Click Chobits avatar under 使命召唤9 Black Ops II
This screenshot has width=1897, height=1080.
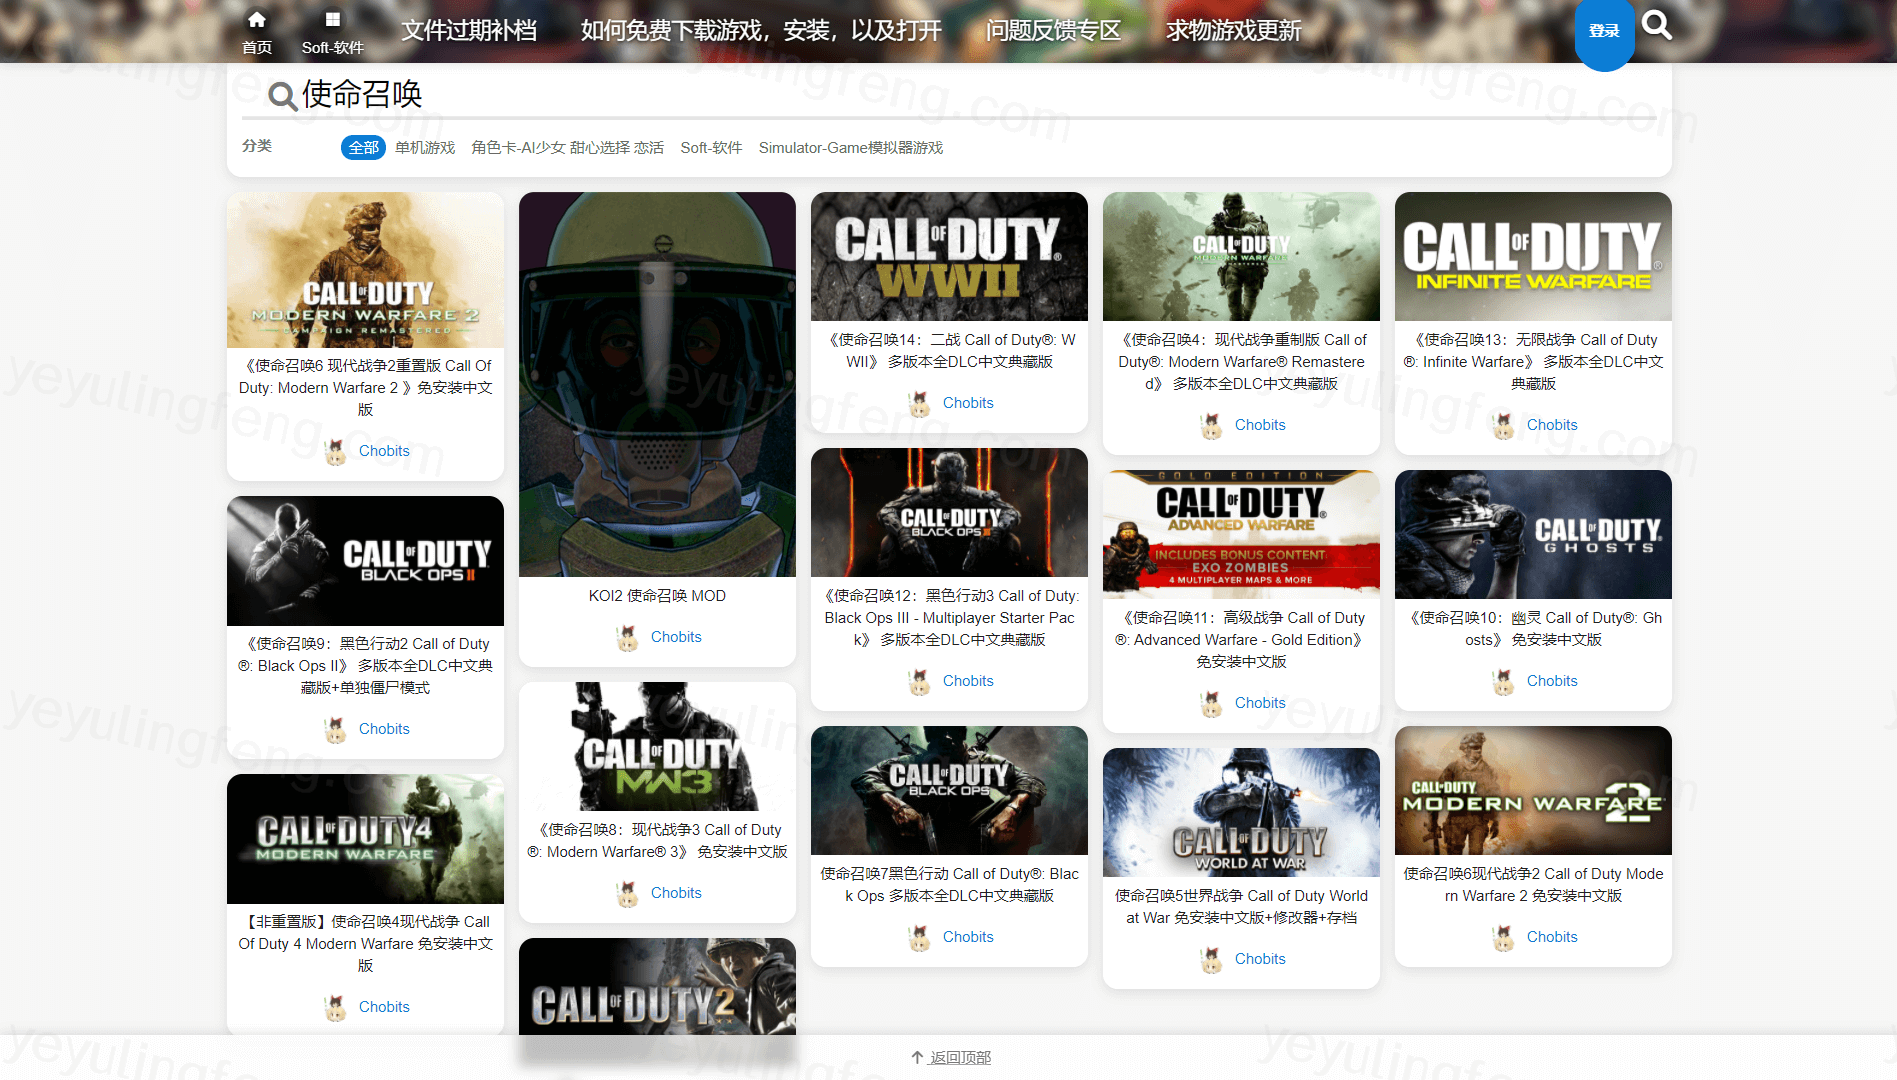click(x=336, y=729)
